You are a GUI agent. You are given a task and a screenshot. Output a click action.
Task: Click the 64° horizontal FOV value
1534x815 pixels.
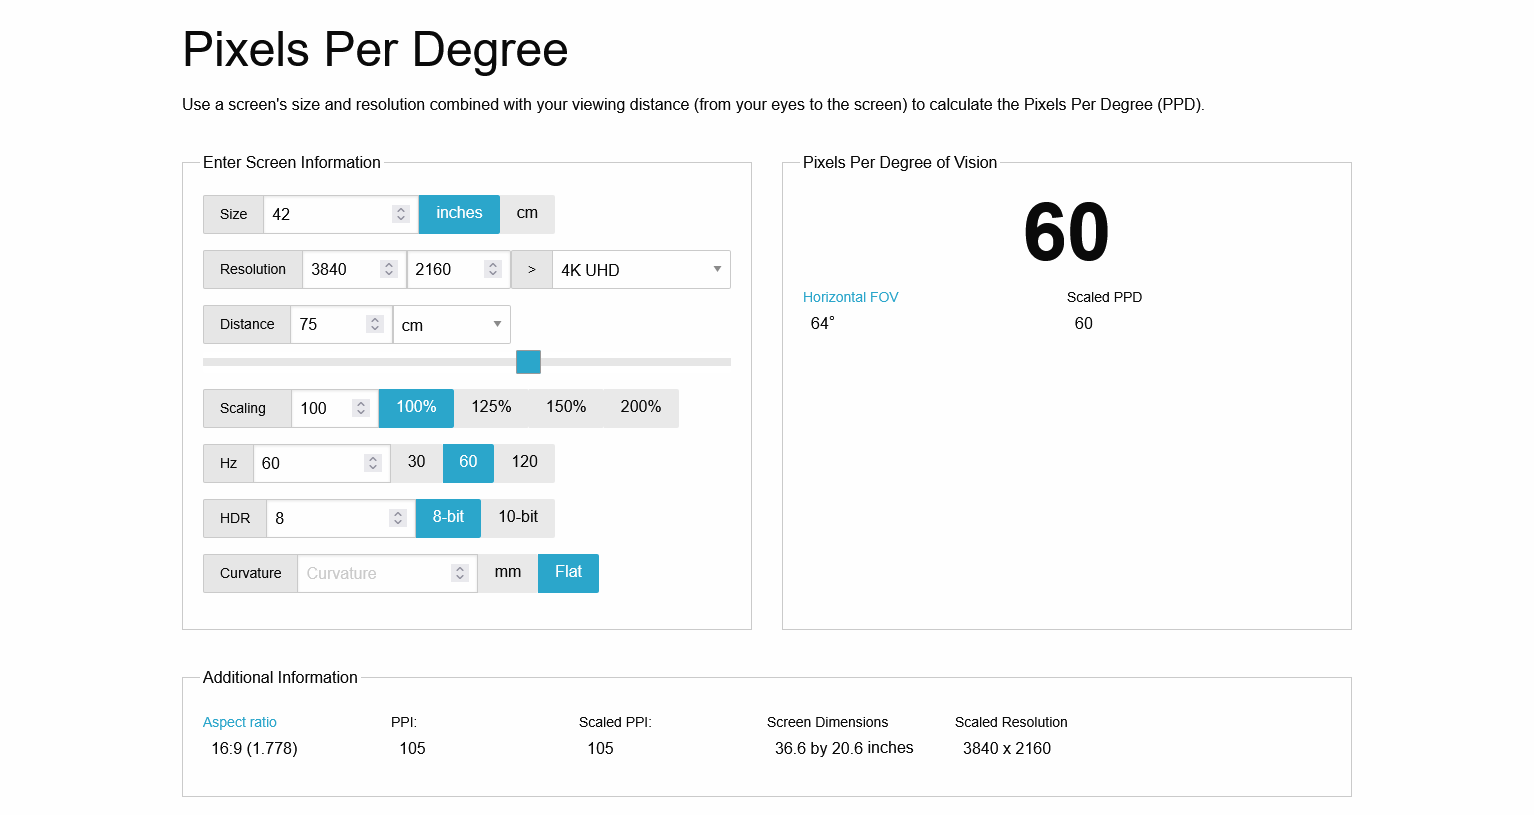822,323
